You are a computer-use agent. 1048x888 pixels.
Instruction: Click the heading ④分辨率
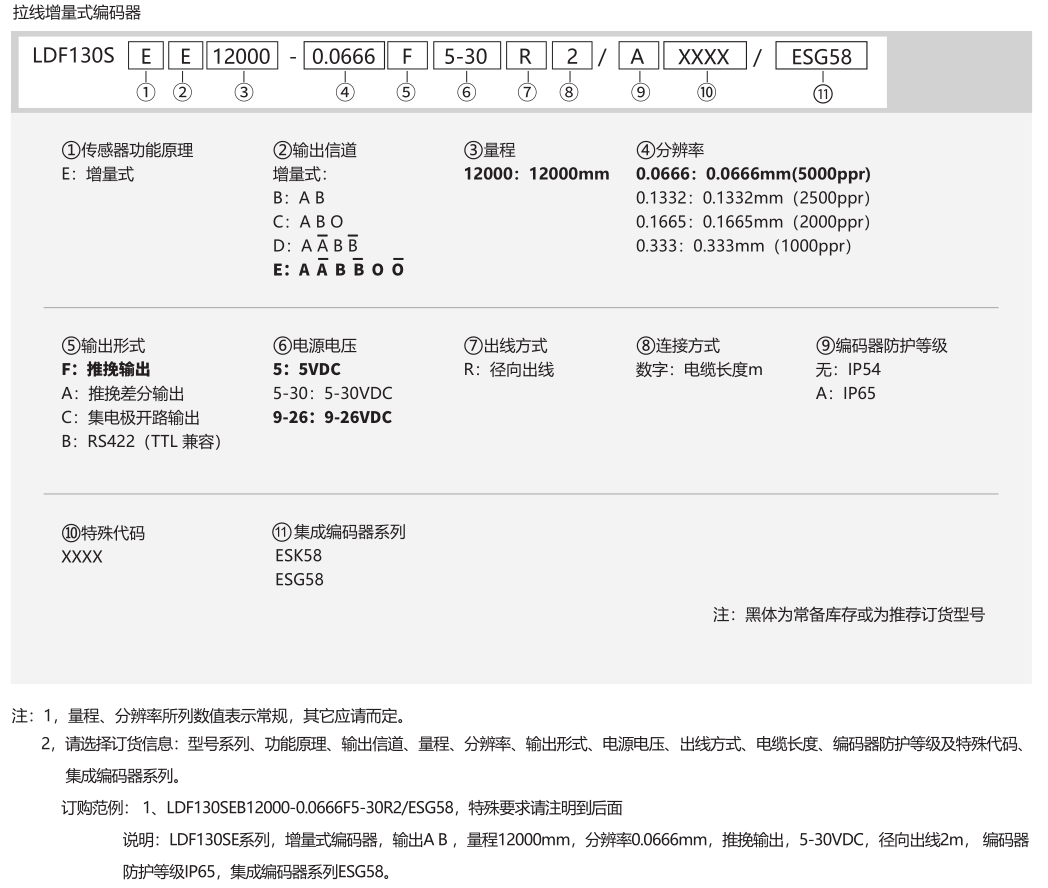670,150
